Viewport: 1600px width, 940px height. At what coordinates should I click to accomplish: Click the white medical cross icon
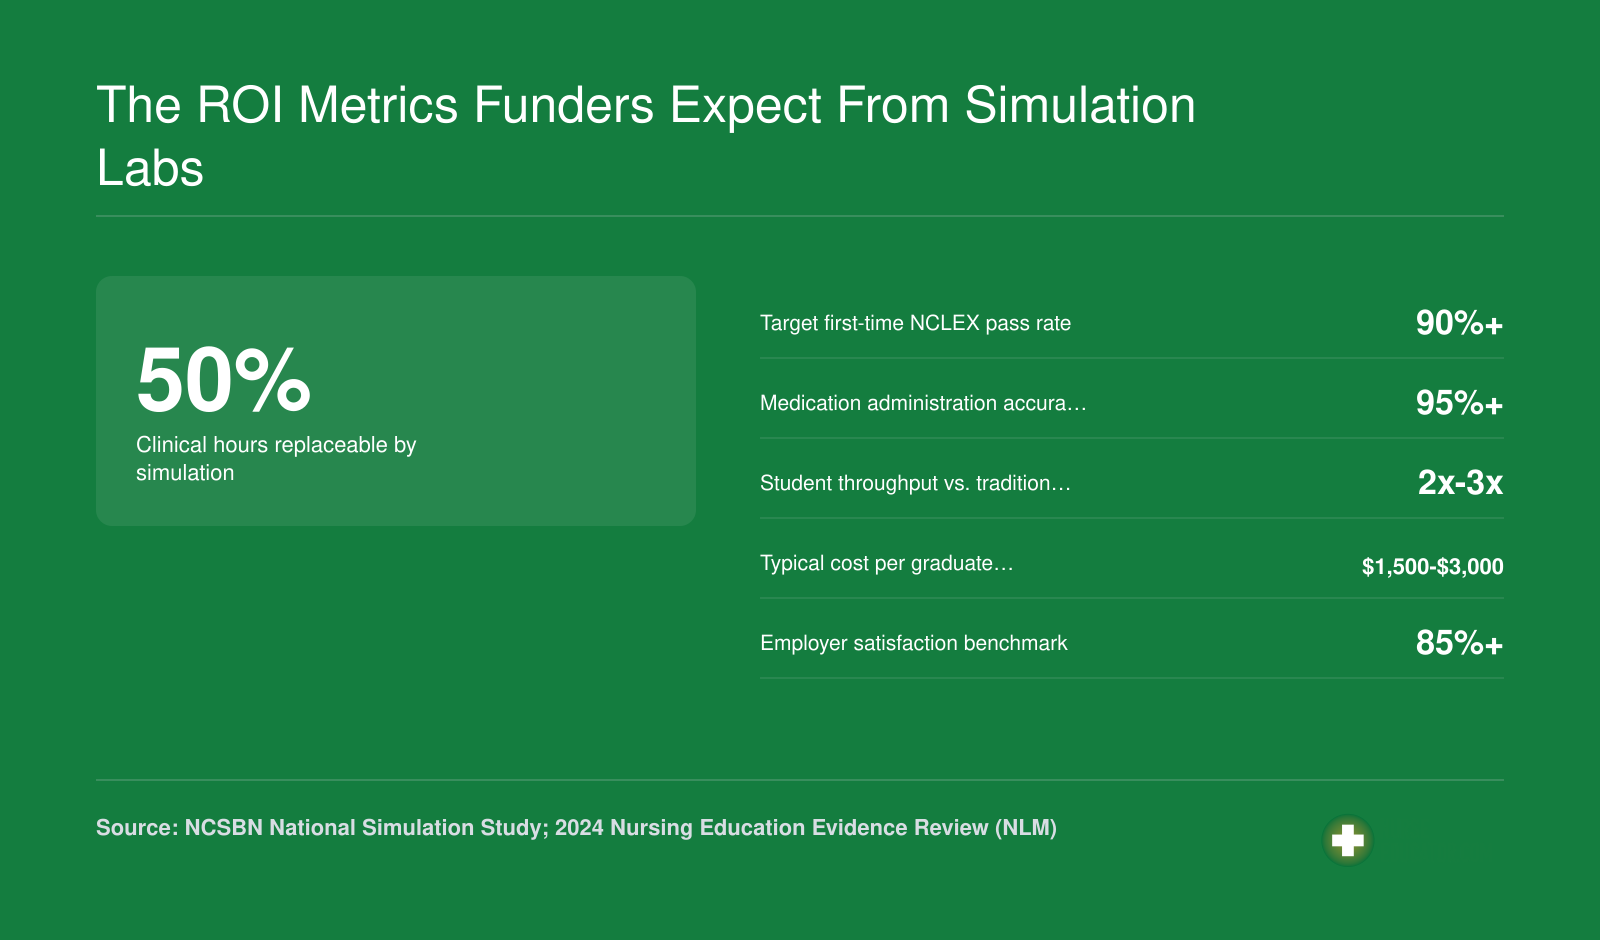point(1348,841)
